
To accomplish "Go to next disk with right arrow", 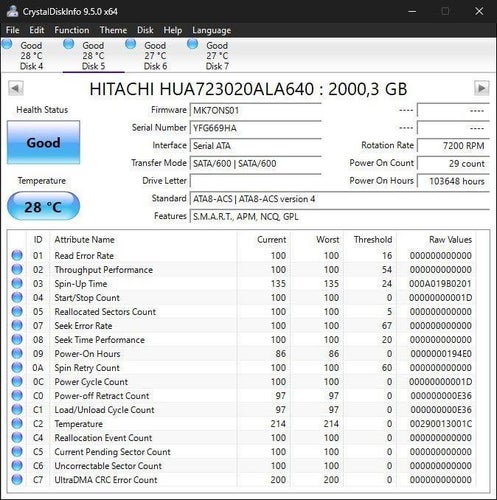I will [x=481, y=89].
